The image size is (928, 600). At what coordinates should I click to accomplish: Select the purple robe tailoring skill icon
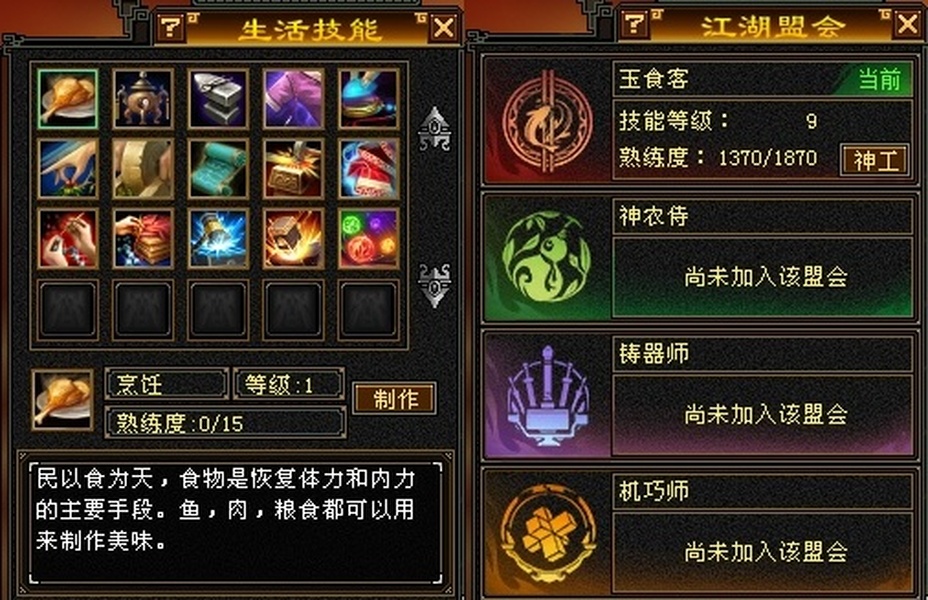pyautogui.click(x=294, y=99)
